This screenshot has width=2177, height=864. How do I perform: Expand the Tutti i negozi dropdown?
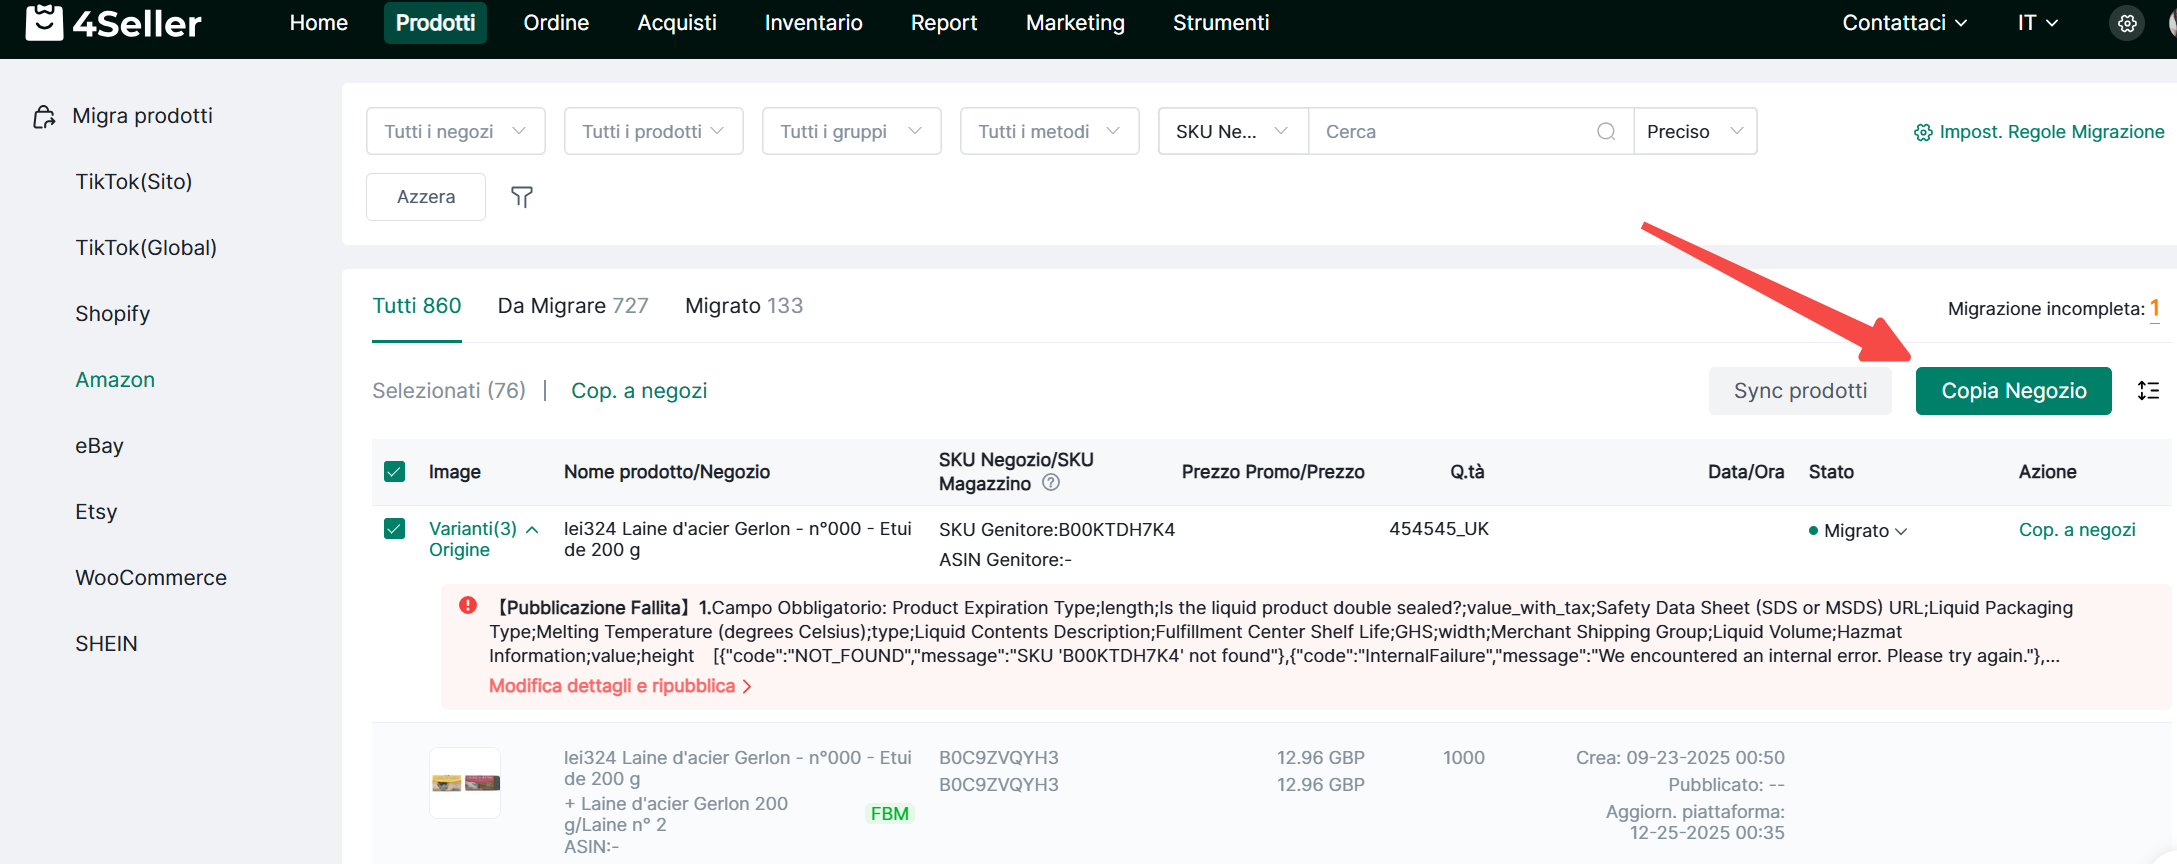click(x=455, y=131)
